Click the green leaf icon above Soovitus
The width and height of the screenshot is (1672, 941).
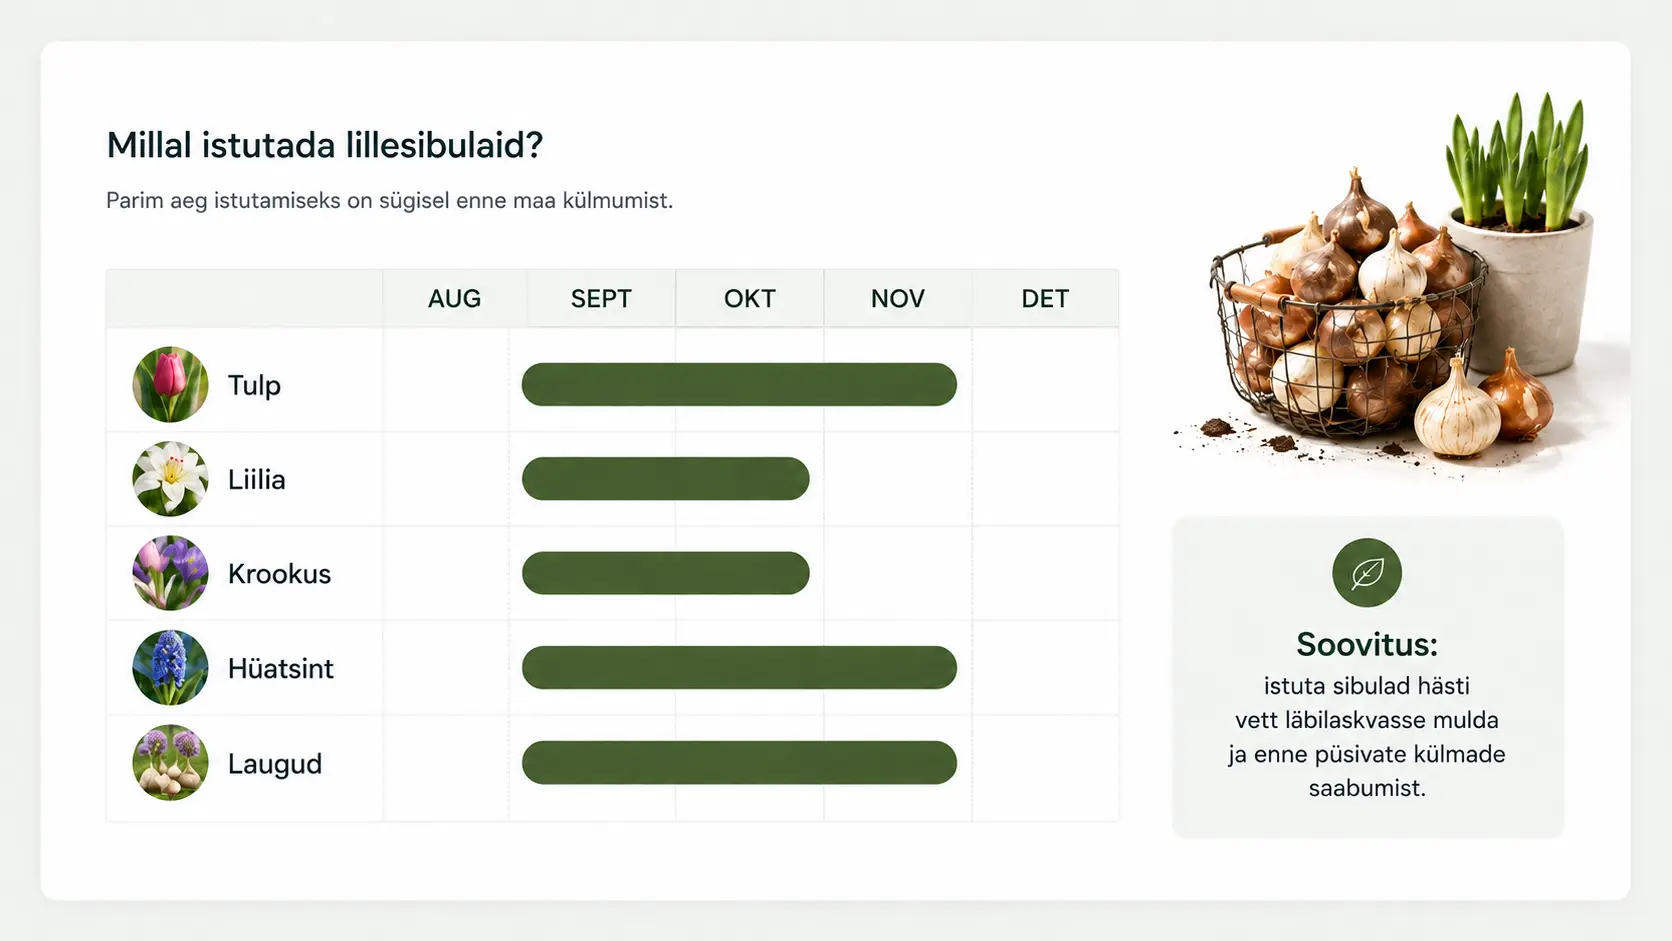(x=1367, y=573)
